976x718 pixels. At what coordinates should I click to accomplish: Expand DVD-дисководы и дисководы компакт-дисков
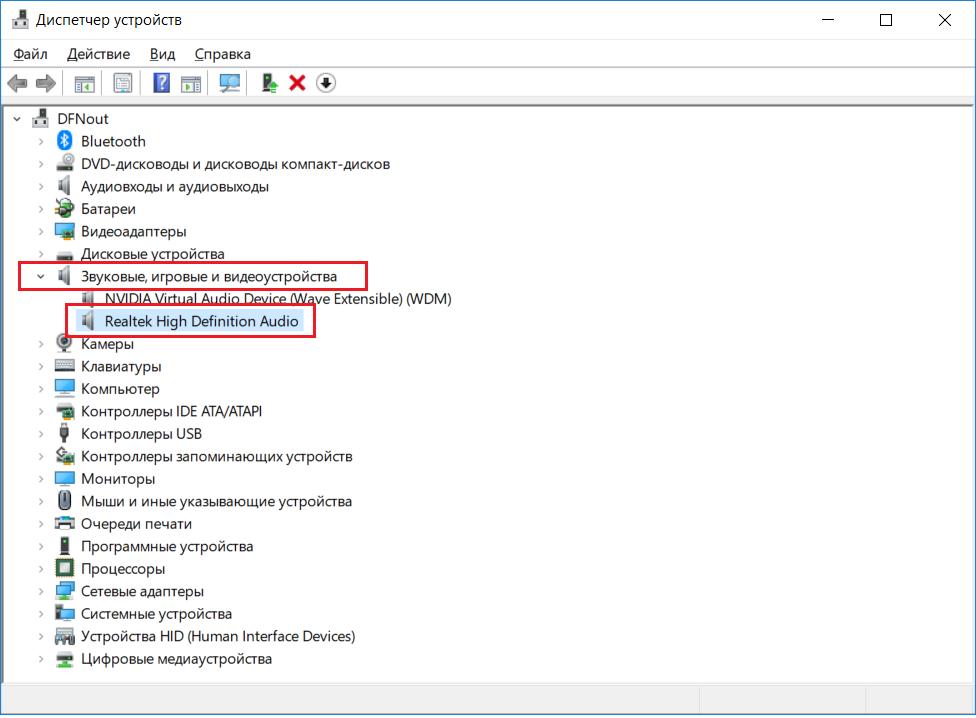point(41,164)
